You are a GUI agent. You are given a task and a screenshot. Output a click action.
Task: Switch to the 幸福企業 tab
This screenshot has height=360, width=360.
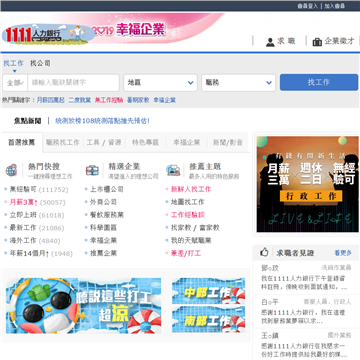coord(186,142)
